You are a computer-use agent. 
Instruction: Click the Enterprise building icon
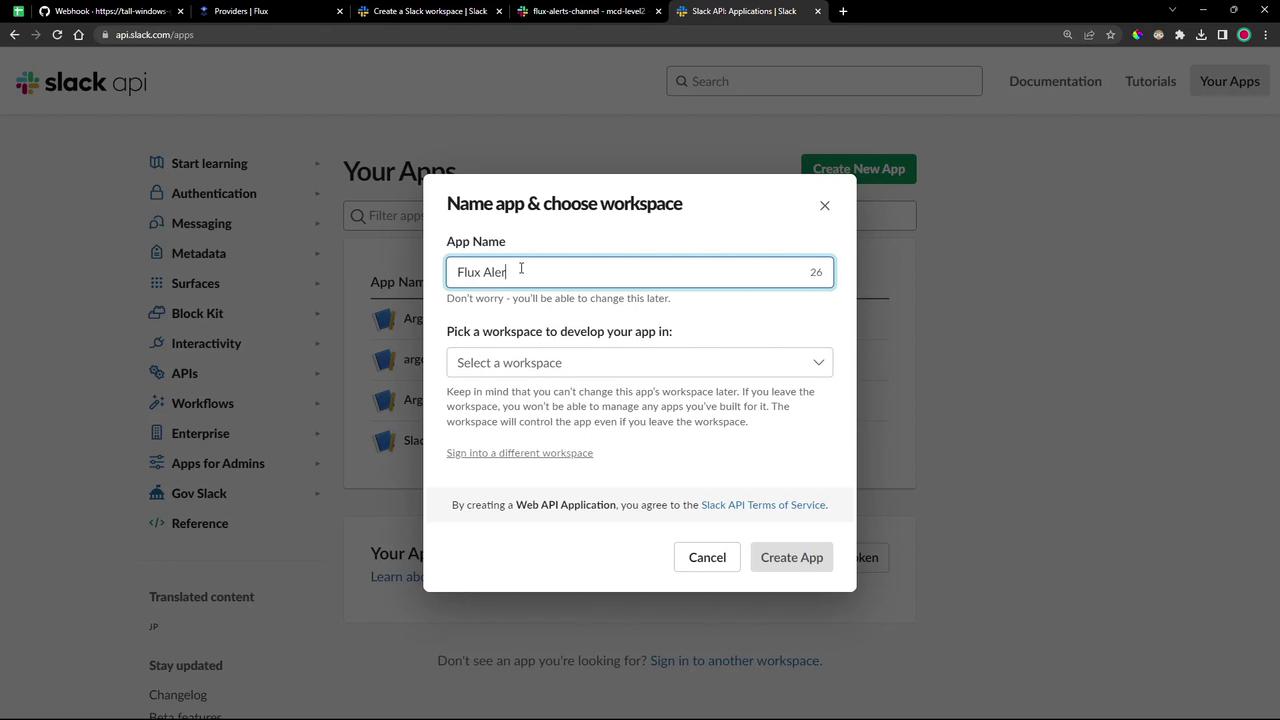click(x=157, y=433)
